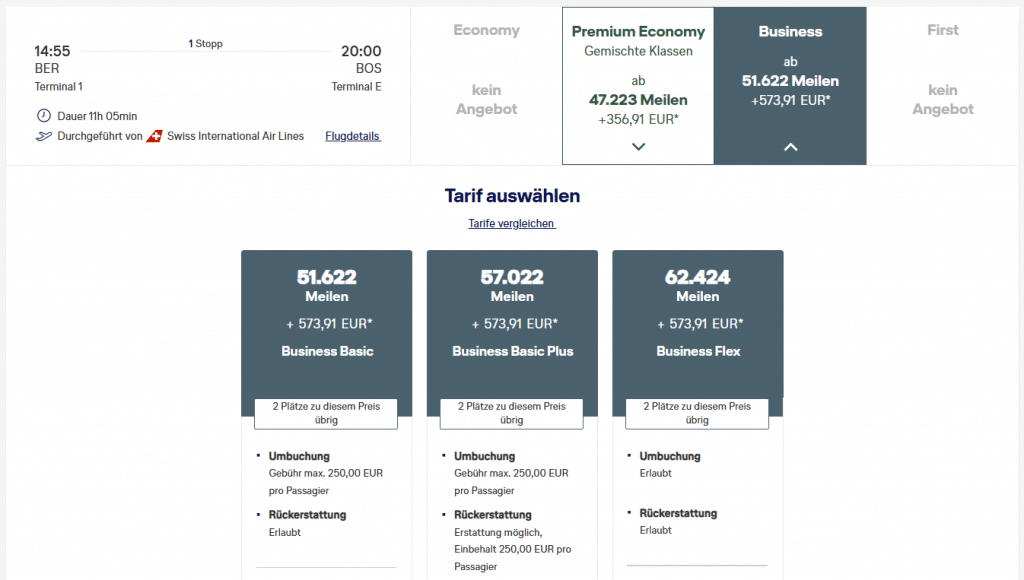The image size is (1024, 580).
Task: Click the Swiss International Air Lines logo
Action: tap(154, 136)
